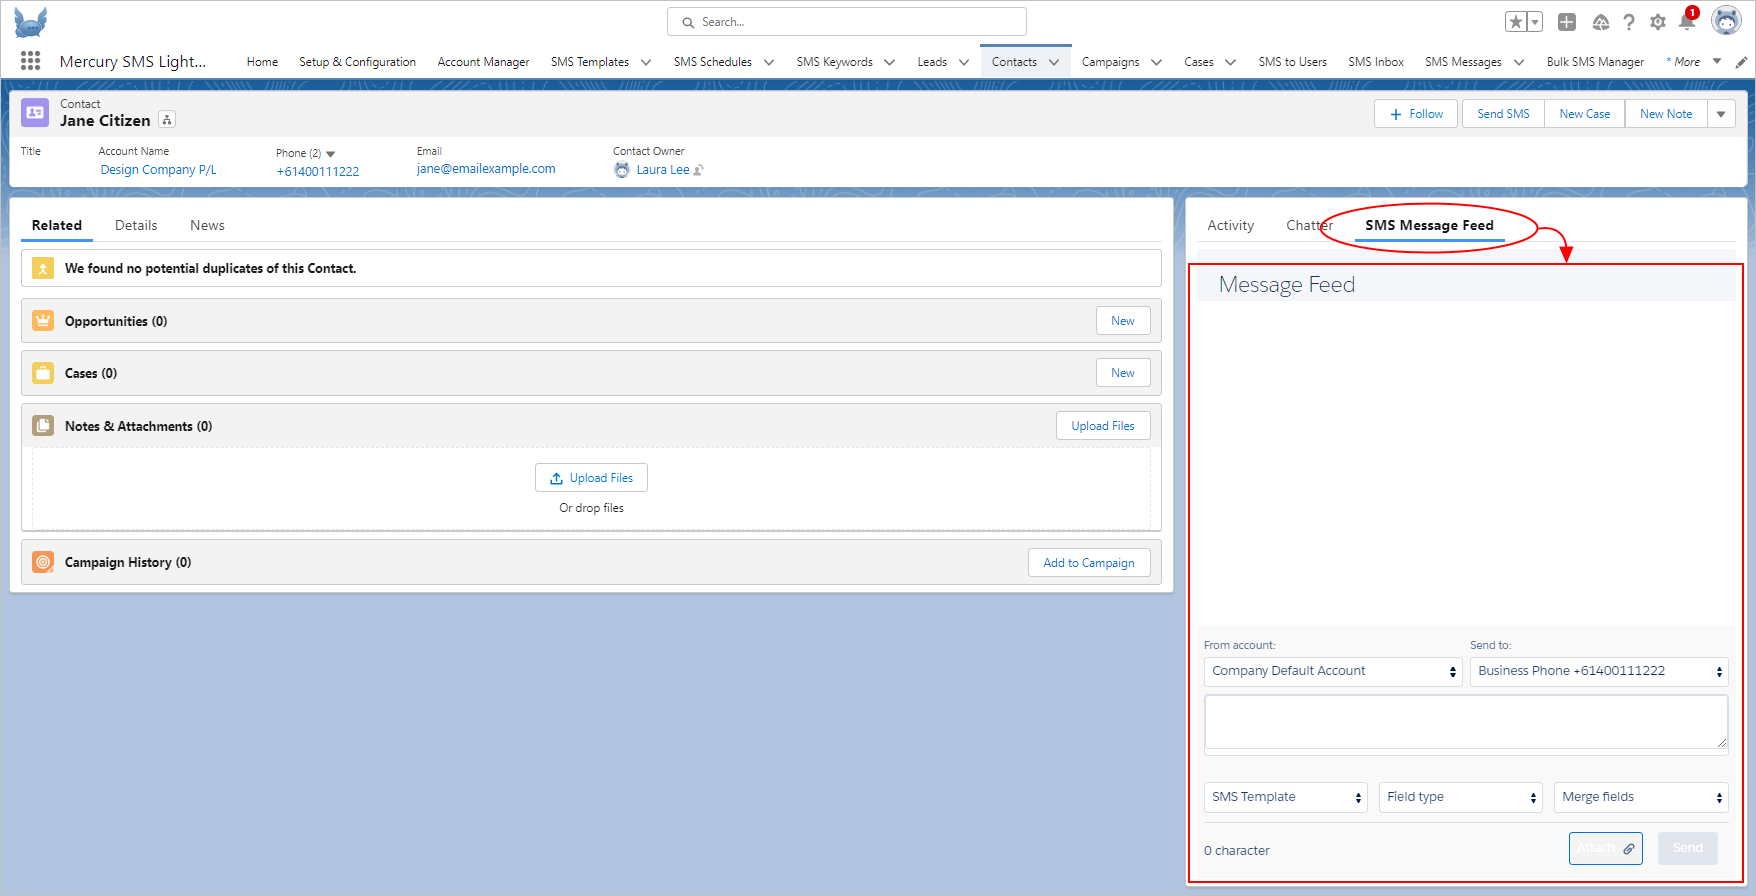Viewport: 1756px width, 896px height.
Task: Open the Send to phone selector
Action: (x=1599, y=671)
